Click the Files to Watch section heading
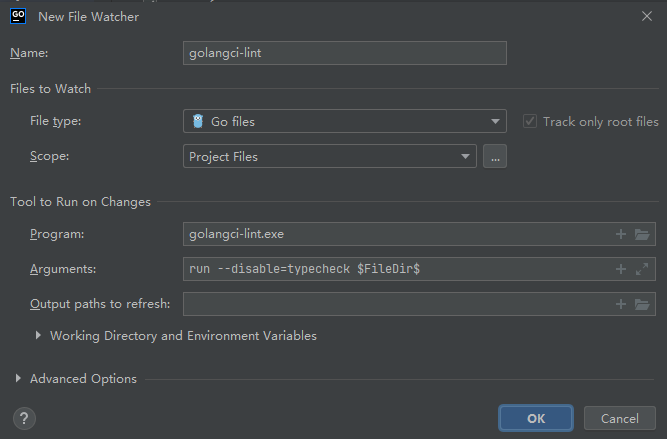667x439 pixels. click(x=50, y=88)
